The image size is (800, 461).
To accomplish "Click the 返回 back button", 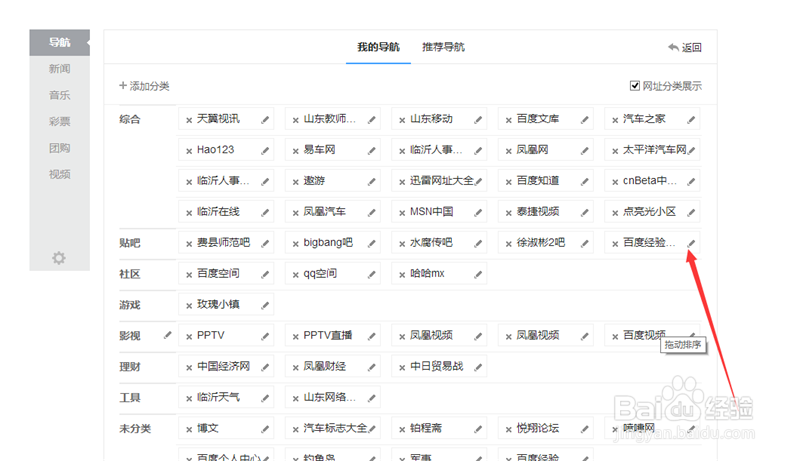I will pos(685,47).
